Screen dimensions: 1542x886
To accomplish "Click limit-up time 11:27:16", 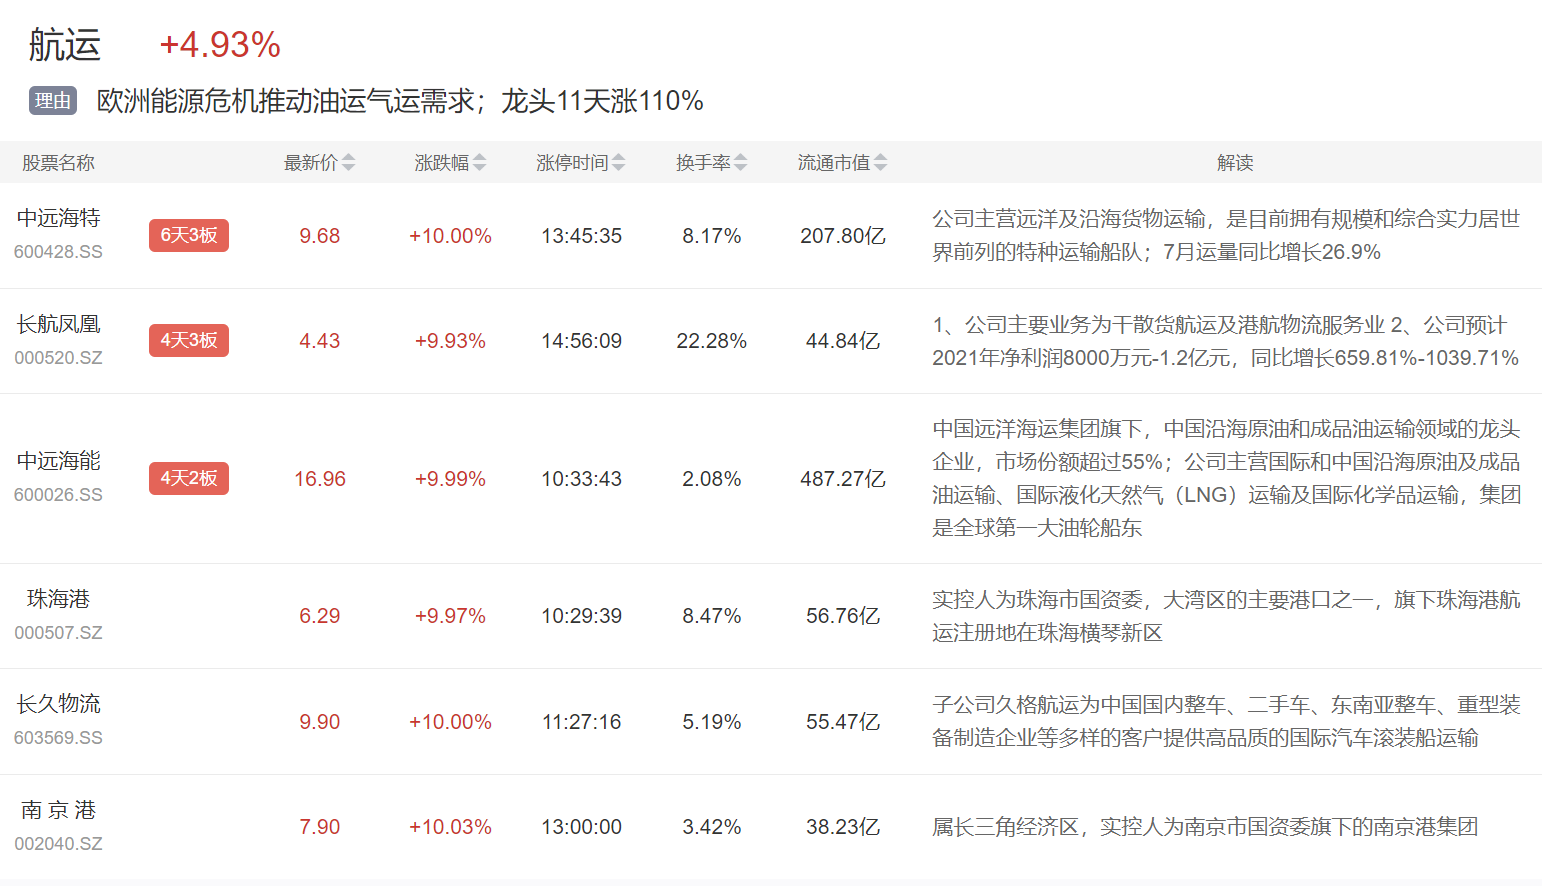I will (582, 722).
